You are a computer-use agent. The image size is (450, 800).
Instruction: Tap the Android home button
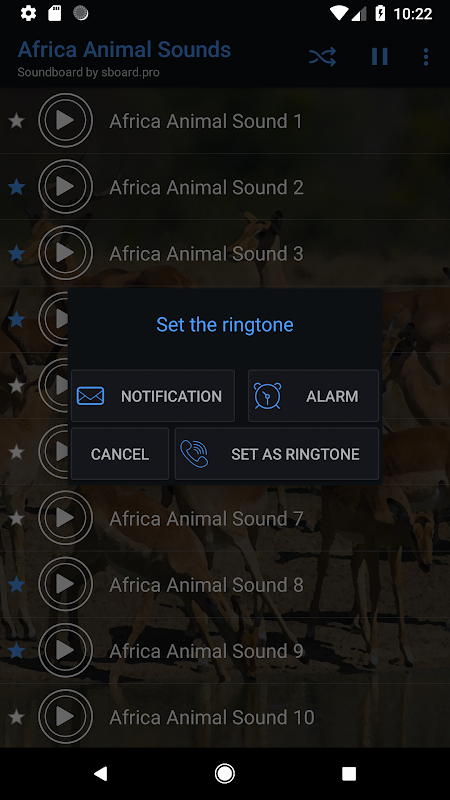(x=224, y=774)
